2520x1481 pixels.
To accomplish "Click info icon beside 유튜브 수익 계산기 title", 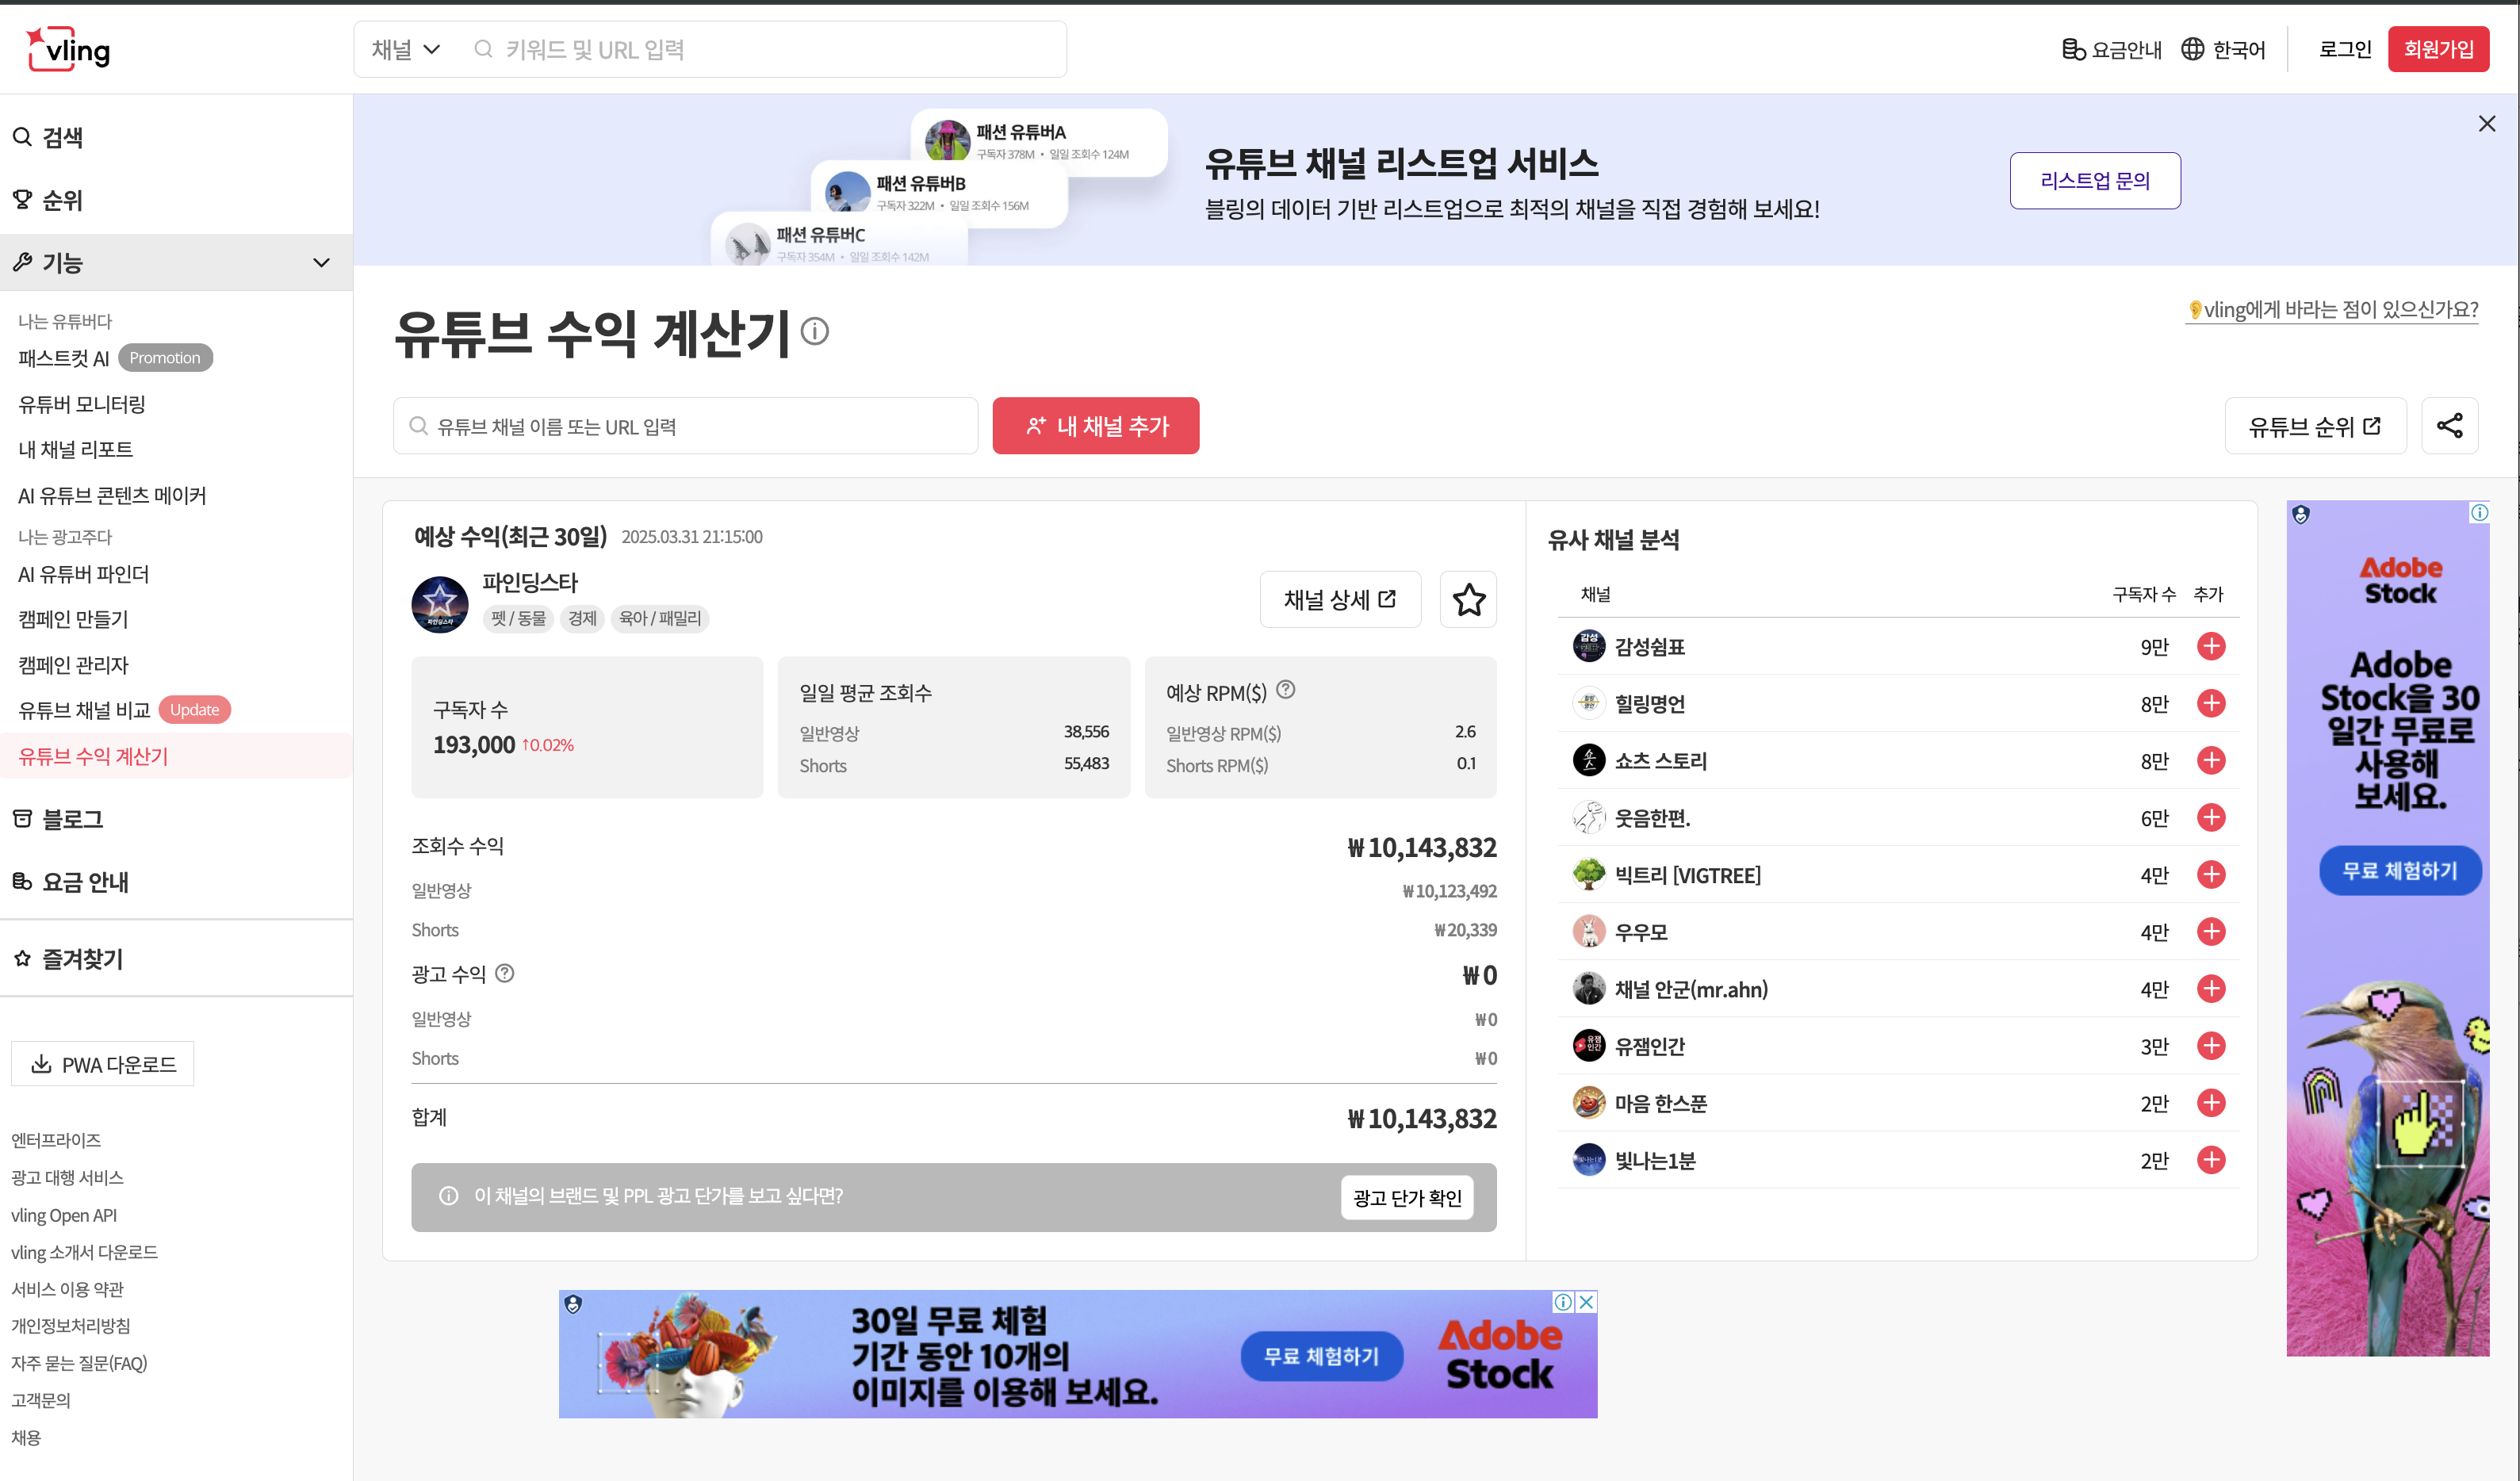I will click(x=815, y=331).
